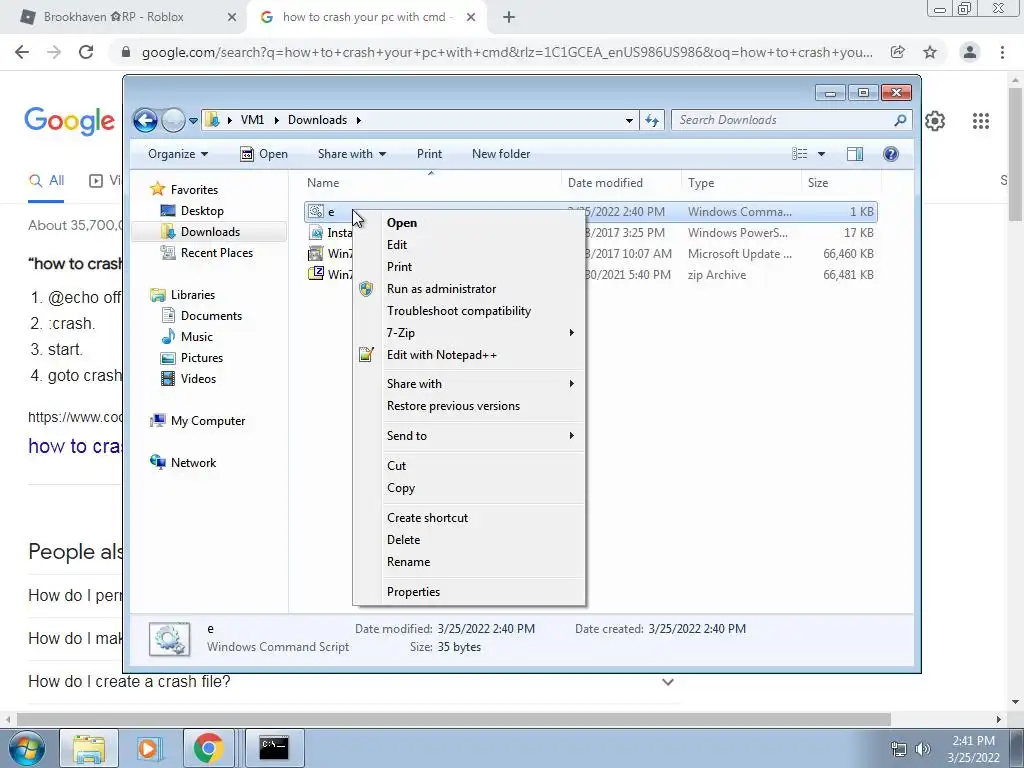Toggle the preview pane icon

pyautogui.click(x=854, y=154)
